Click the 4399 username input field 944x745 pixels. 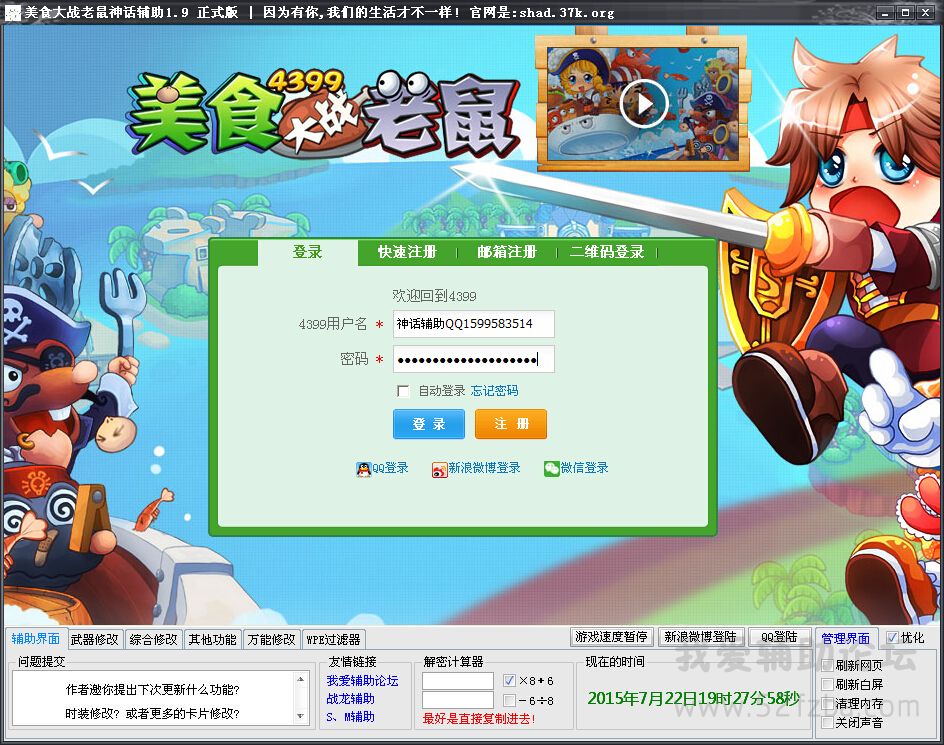tap(474, 324)
